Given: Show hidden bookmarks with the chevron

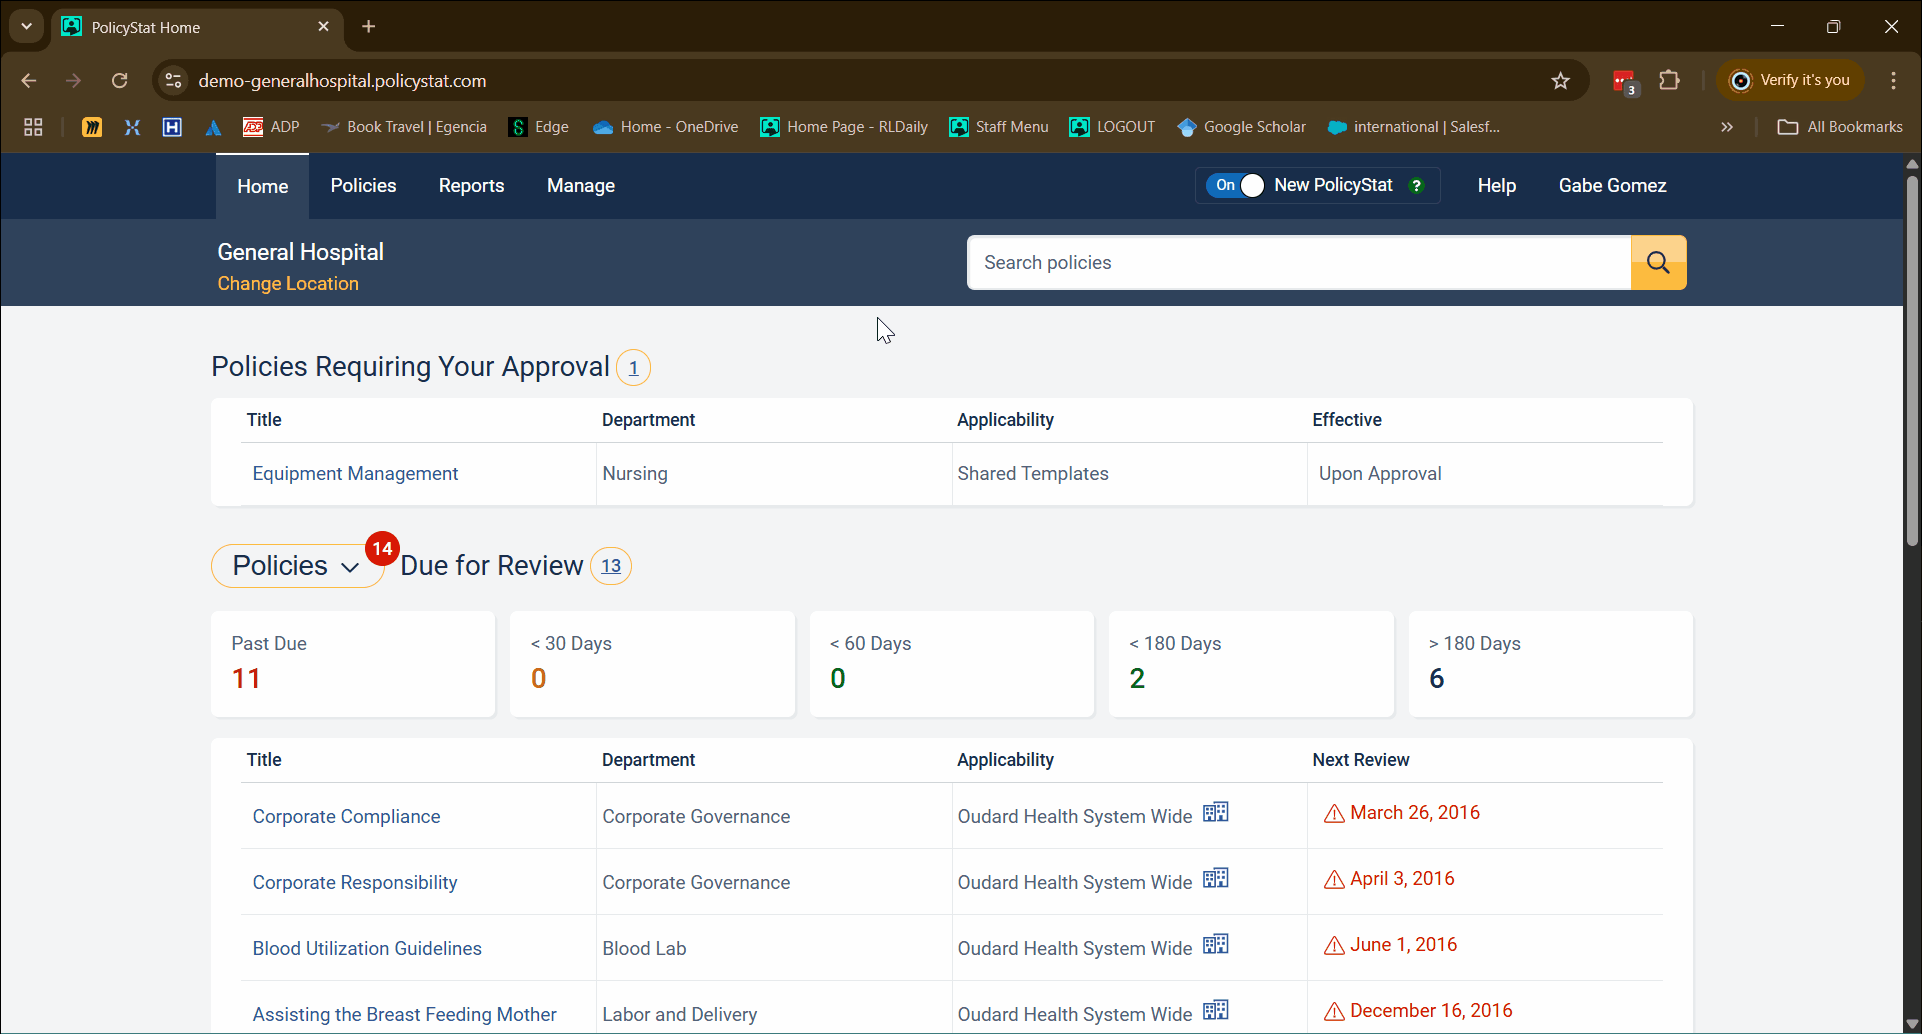Looking at the screenshot, I should click(x=1726, y=127).
